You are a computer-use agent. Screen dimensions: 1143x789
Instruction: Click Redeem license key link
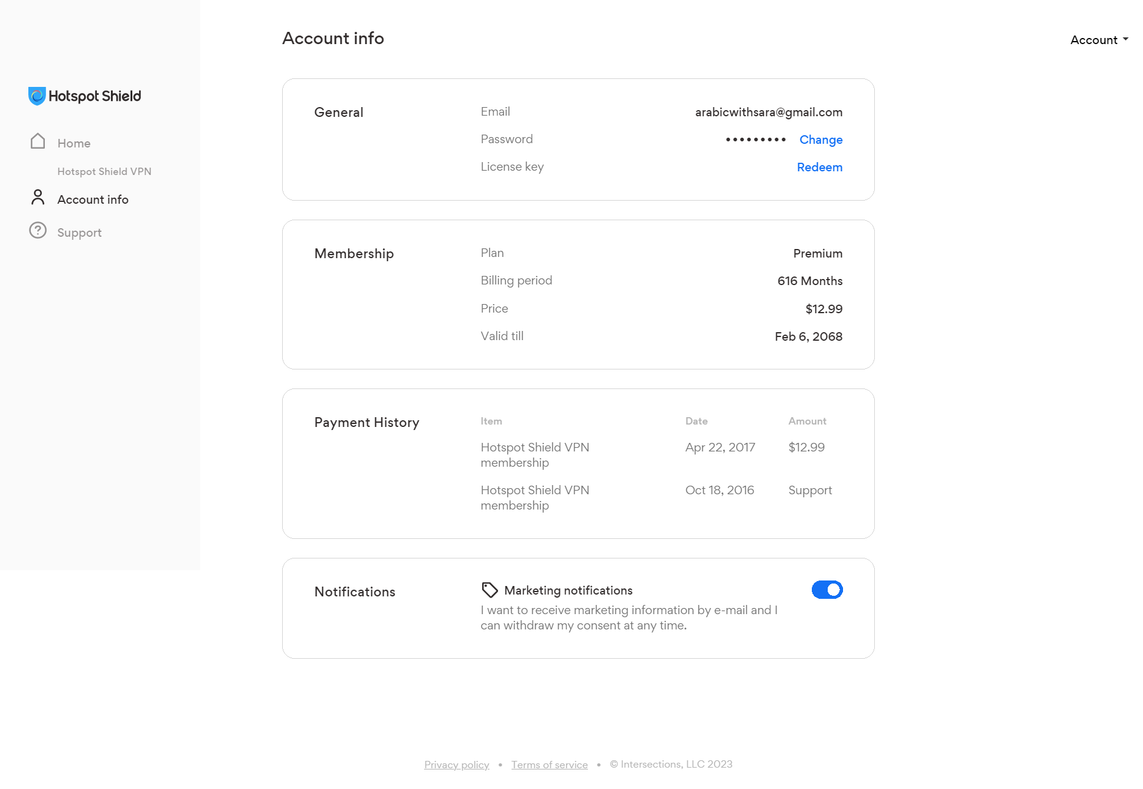[819, 167]
